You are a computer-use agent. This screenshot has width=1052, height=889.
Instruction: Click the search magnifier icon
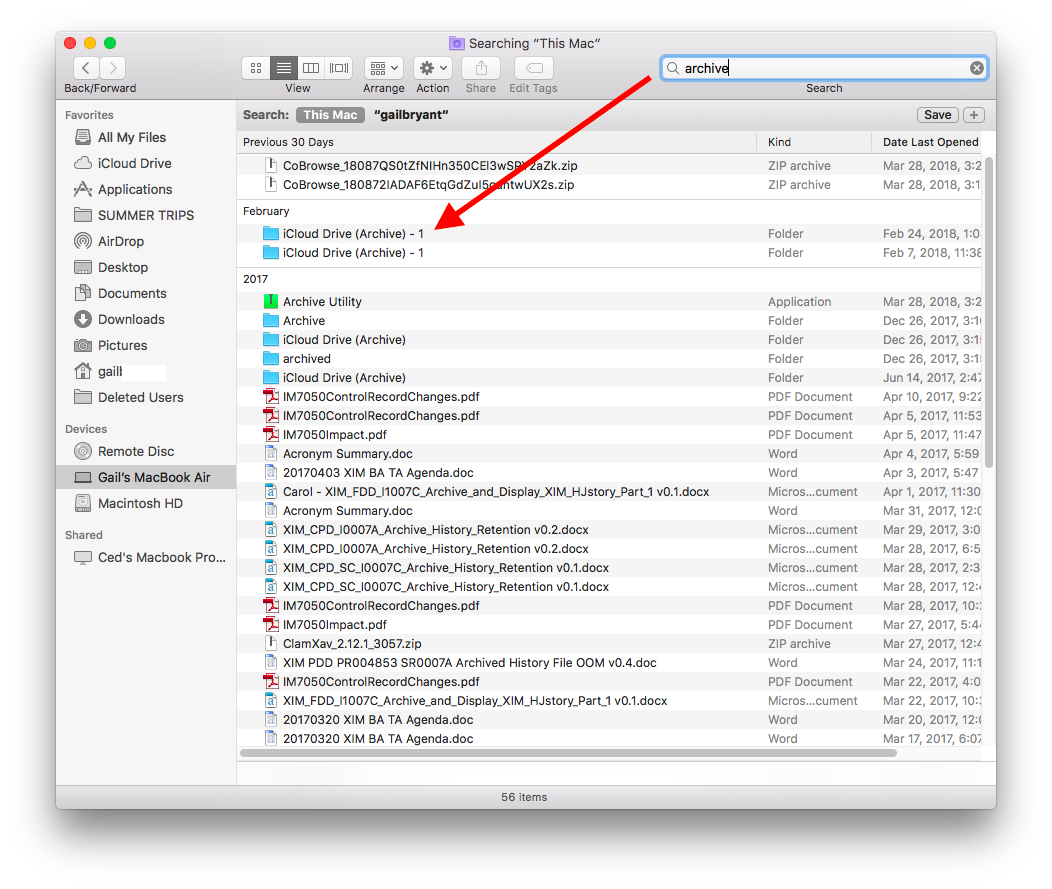pyautogui.click(x=673, y=68)
